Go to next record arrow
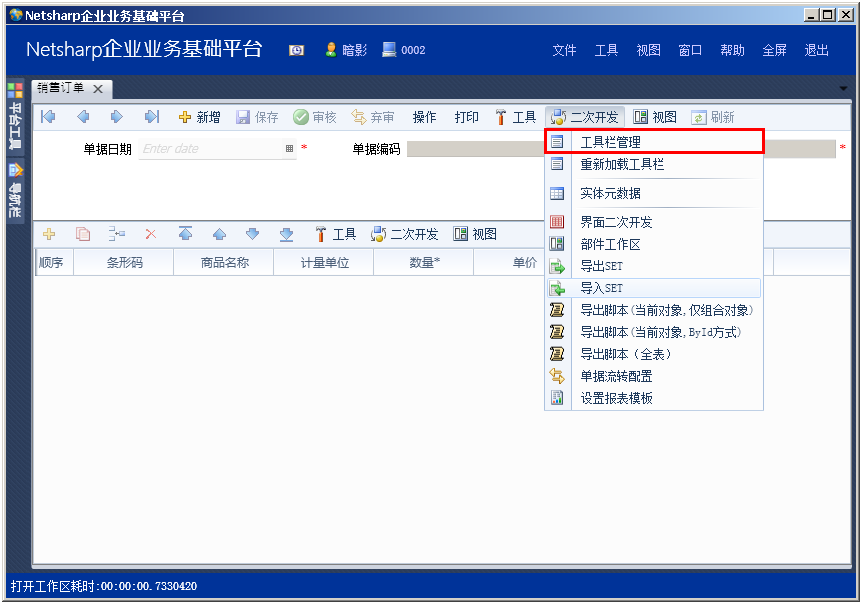 click(x=117, y=117)
